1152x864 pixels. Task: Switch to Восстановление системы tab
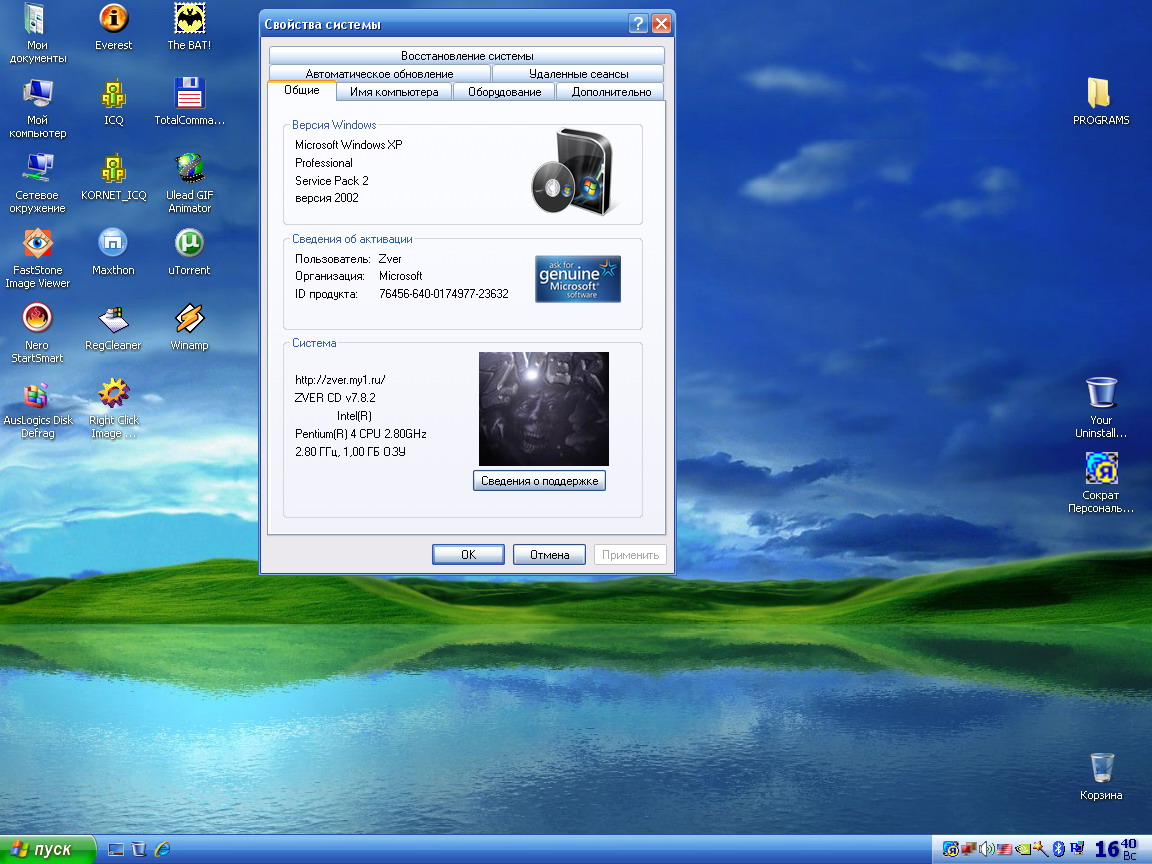tap(467, 56)
